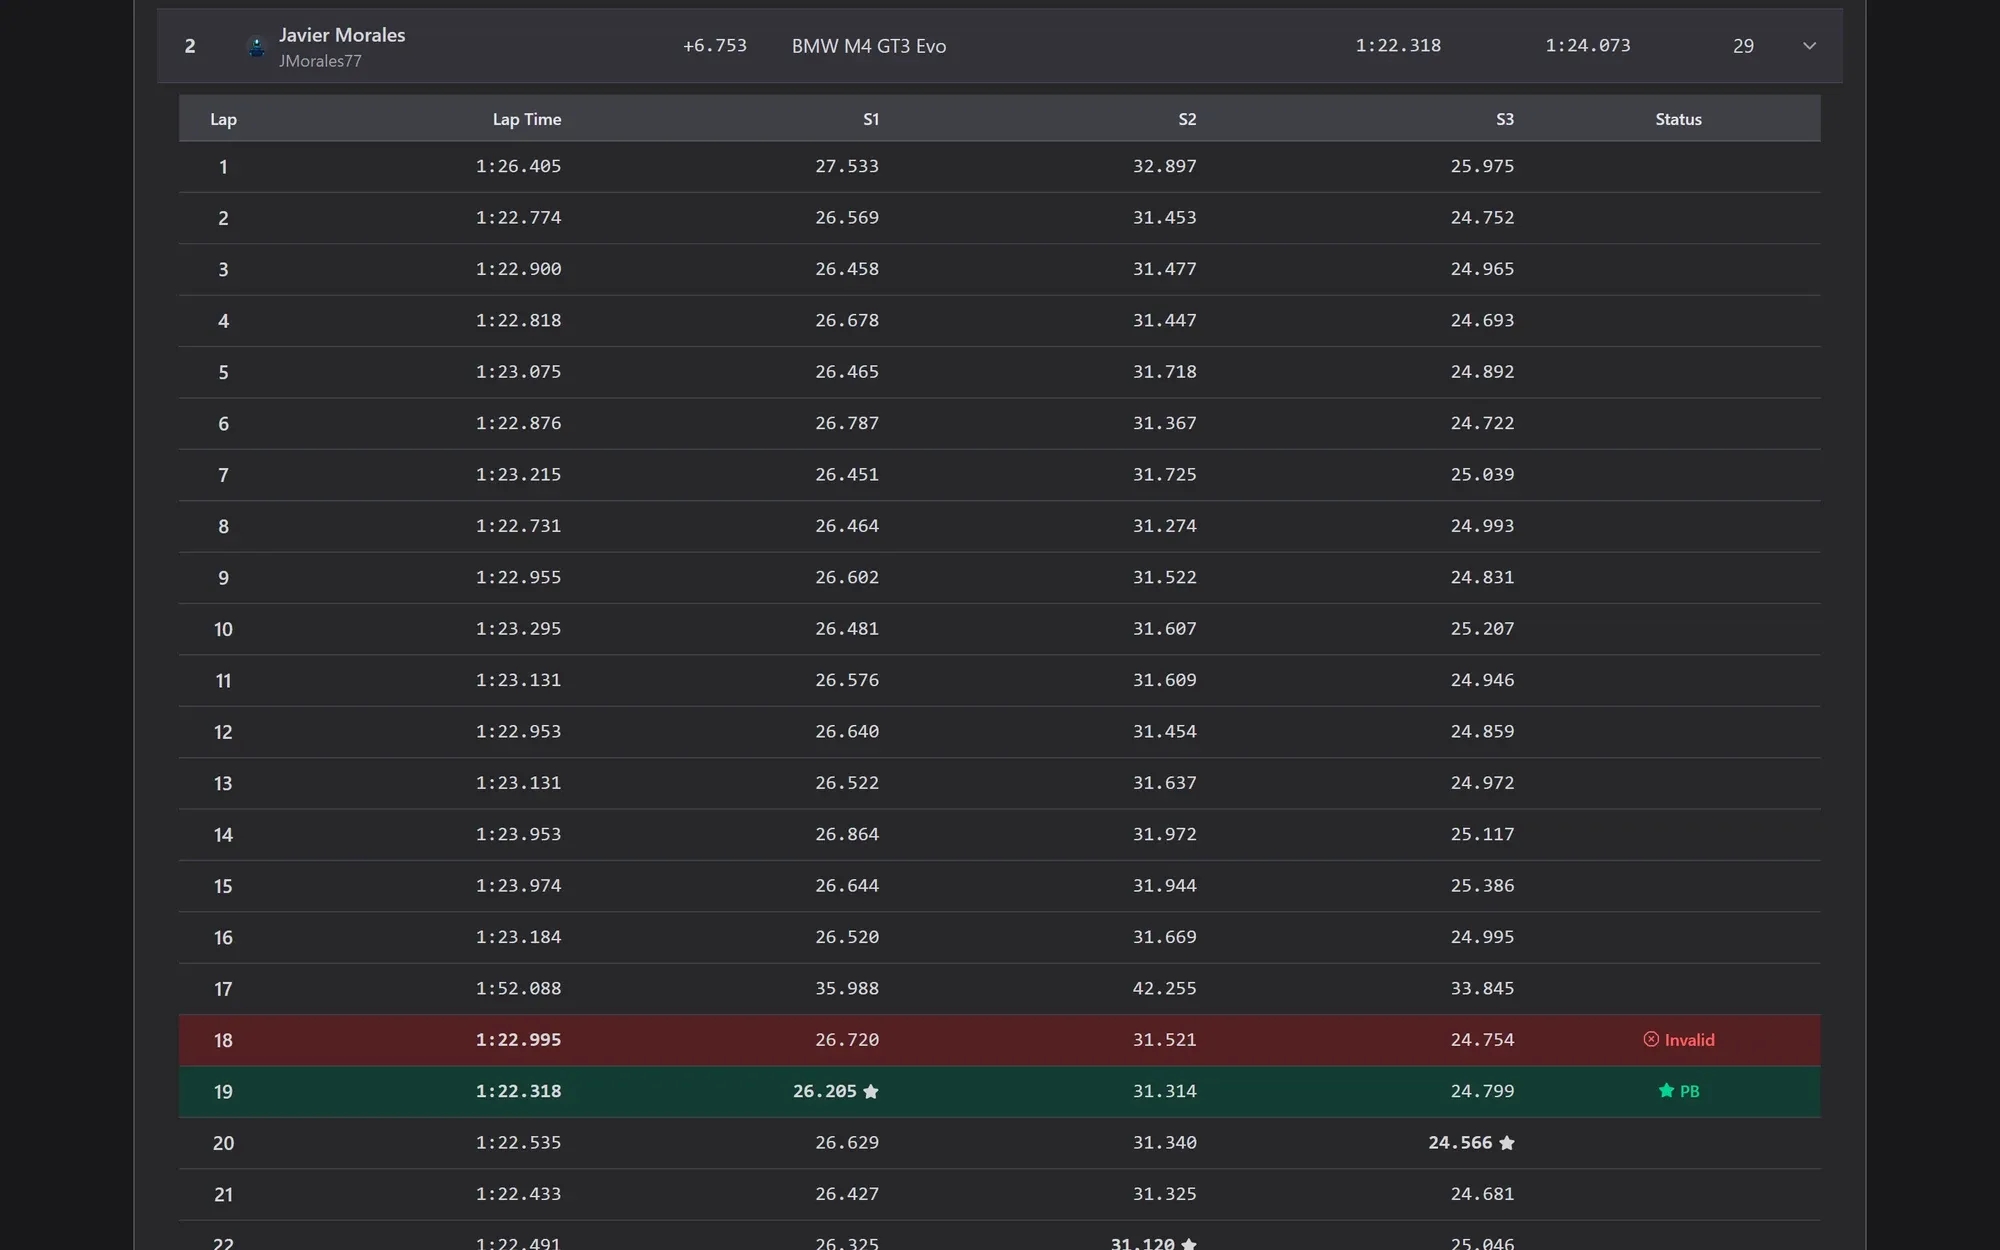Click S3 time 24.892 on lap 5
This screenshot has width=2000, height=1250.
[1482, 372]
